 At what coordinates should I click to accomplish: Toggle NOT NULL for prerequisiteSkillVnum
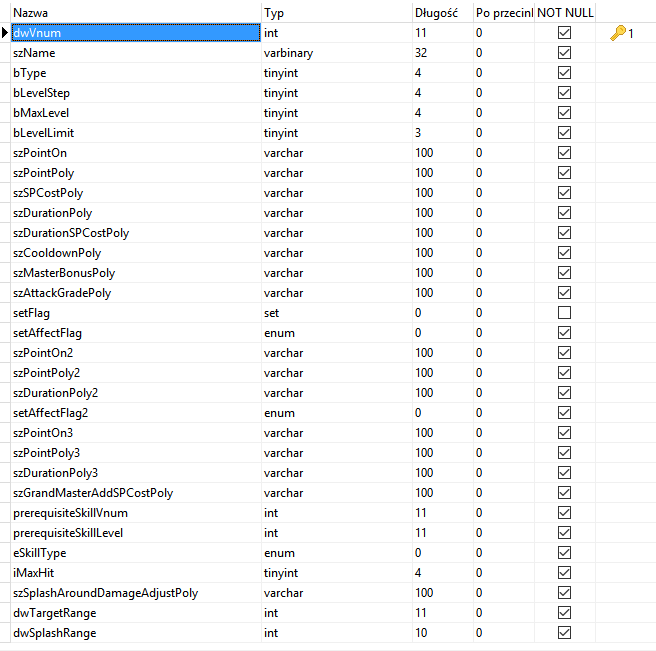click(564, 513)
